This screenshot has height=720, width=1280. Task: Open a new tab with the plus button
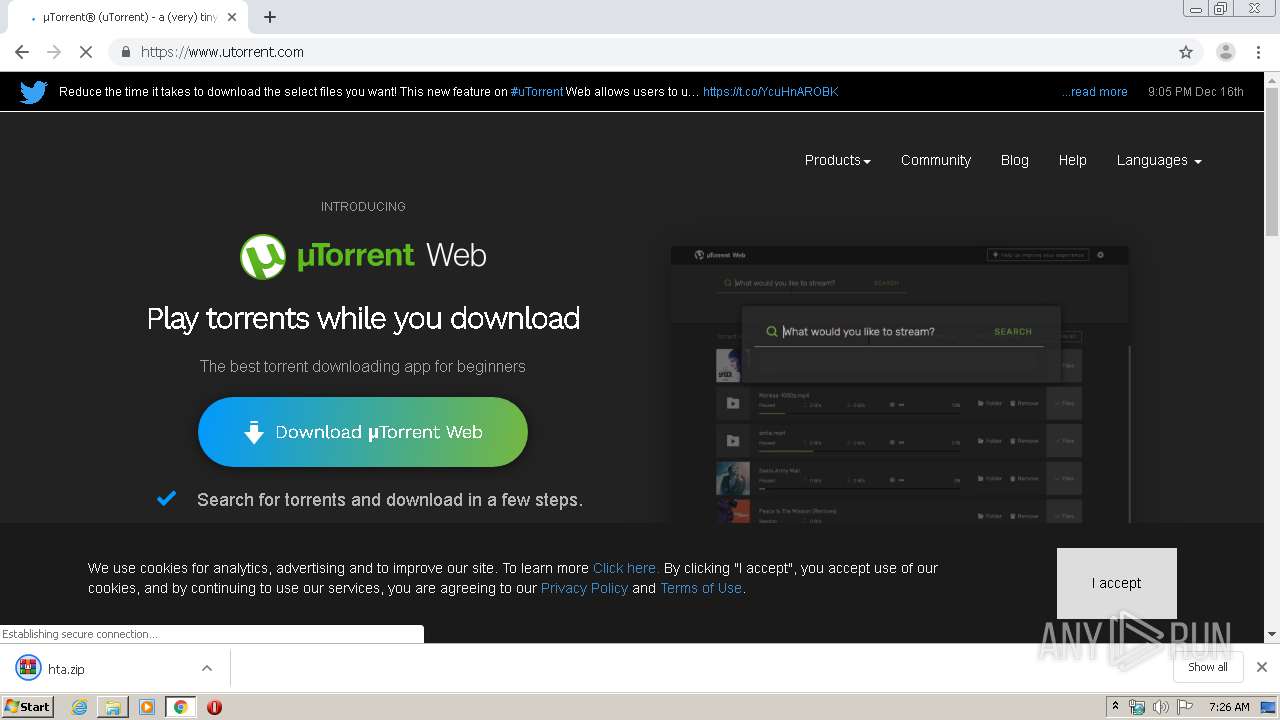click(x=270, y=17)
